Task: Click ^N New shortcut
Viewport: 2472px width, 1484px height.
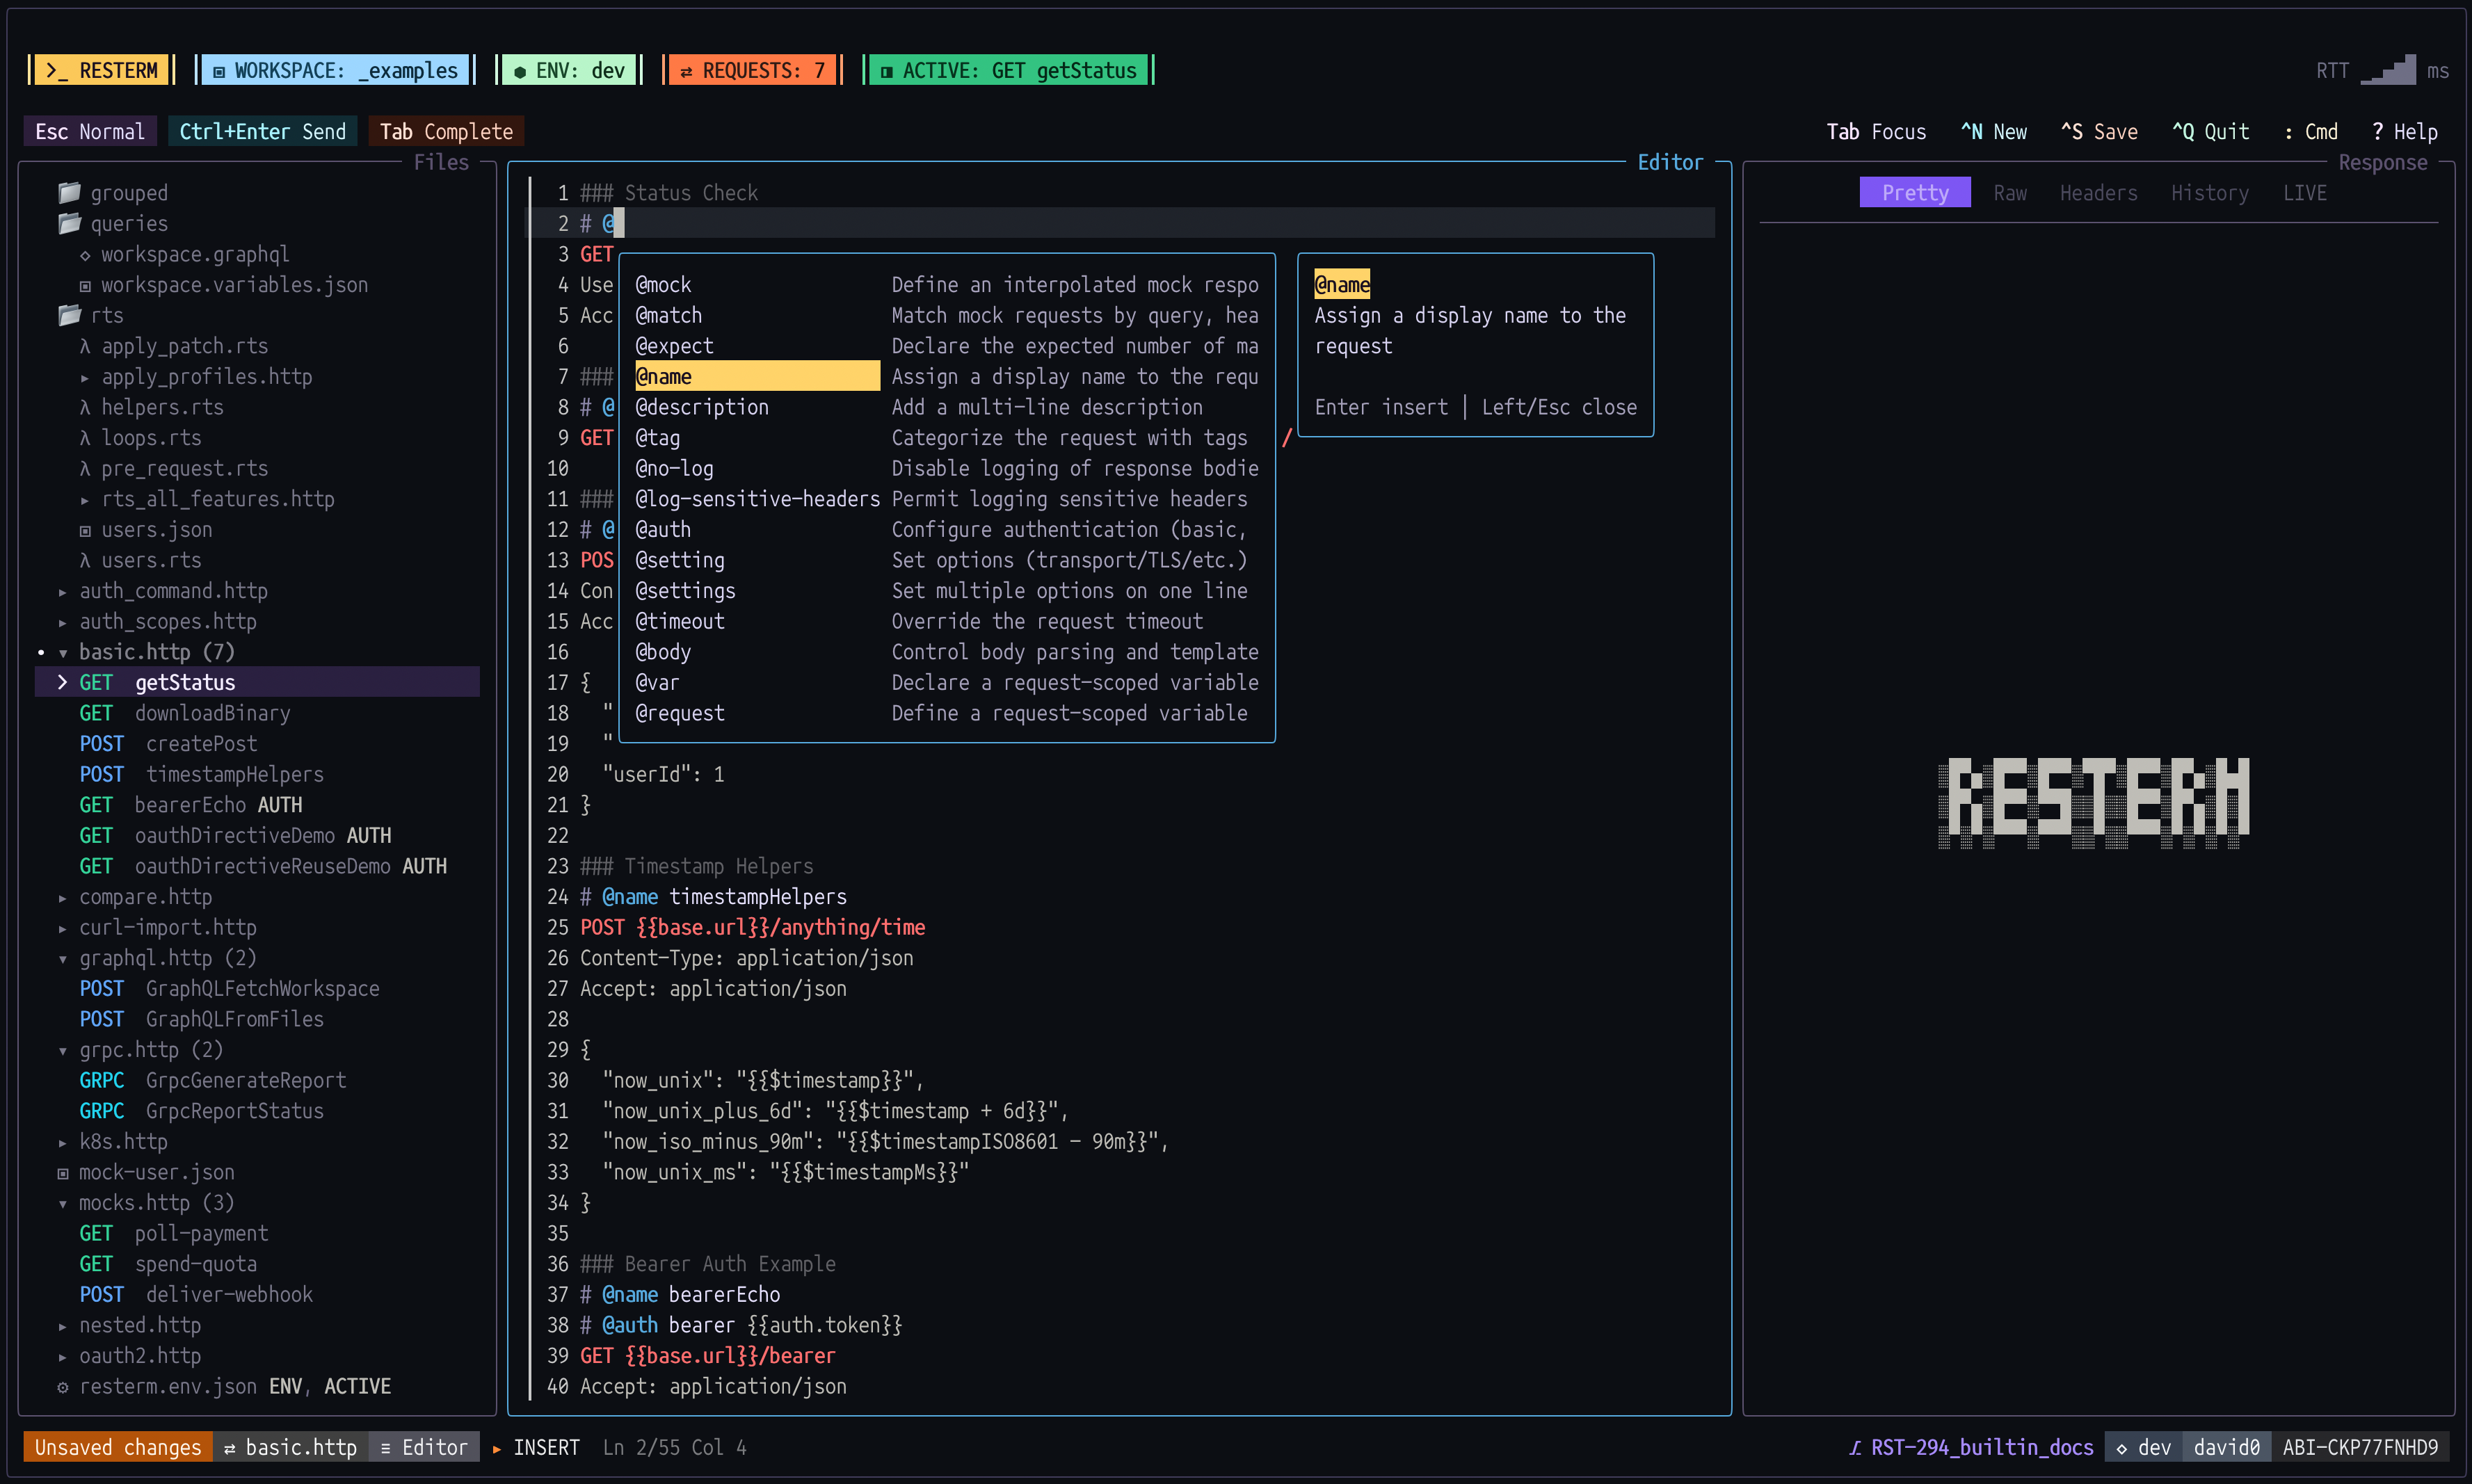Action: click(1994, 131)
